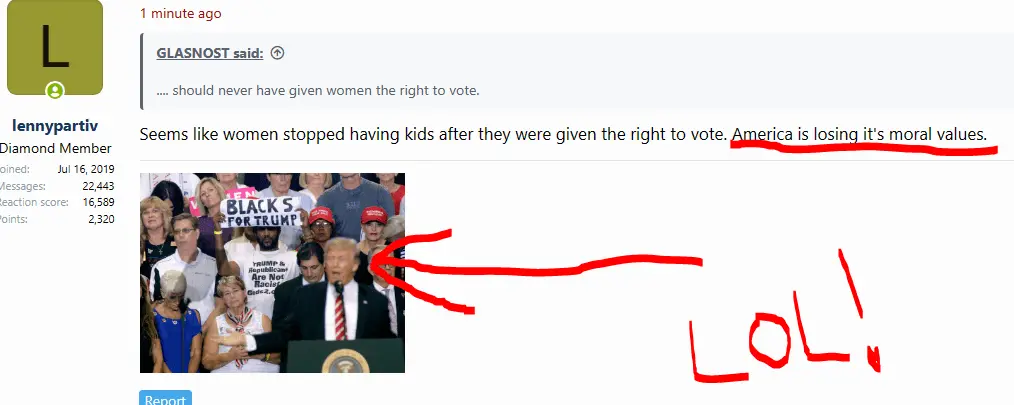Open the 16,589 reaction score
Screen dimensions: 1014x405
[x=98, y=202]
